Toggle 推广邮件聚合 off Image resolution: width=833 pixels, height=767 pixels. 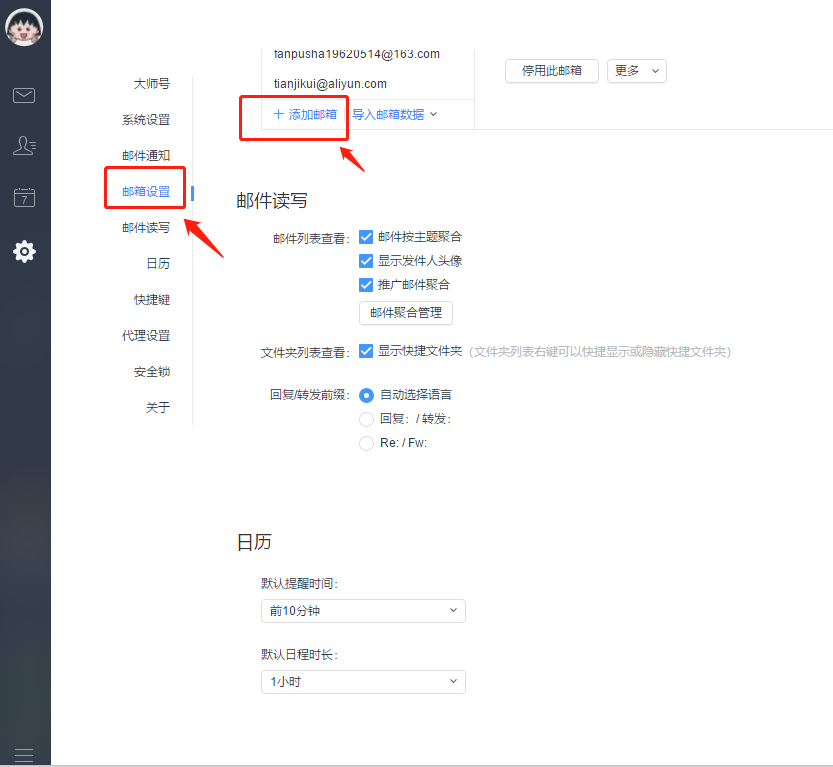pyautogui.click(x=366, y=285)
